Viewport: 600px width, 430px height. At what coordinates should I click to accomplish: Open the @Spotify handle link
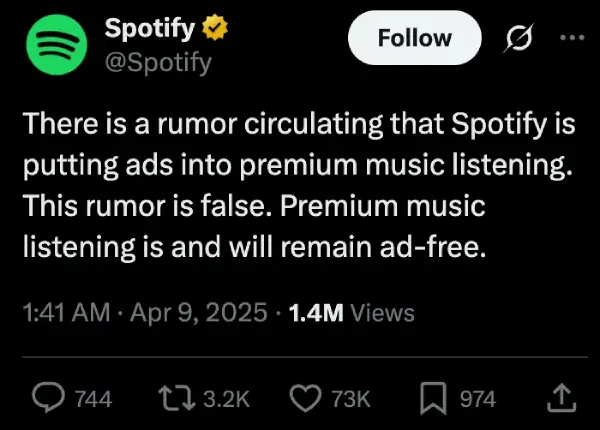coord(158,65)
